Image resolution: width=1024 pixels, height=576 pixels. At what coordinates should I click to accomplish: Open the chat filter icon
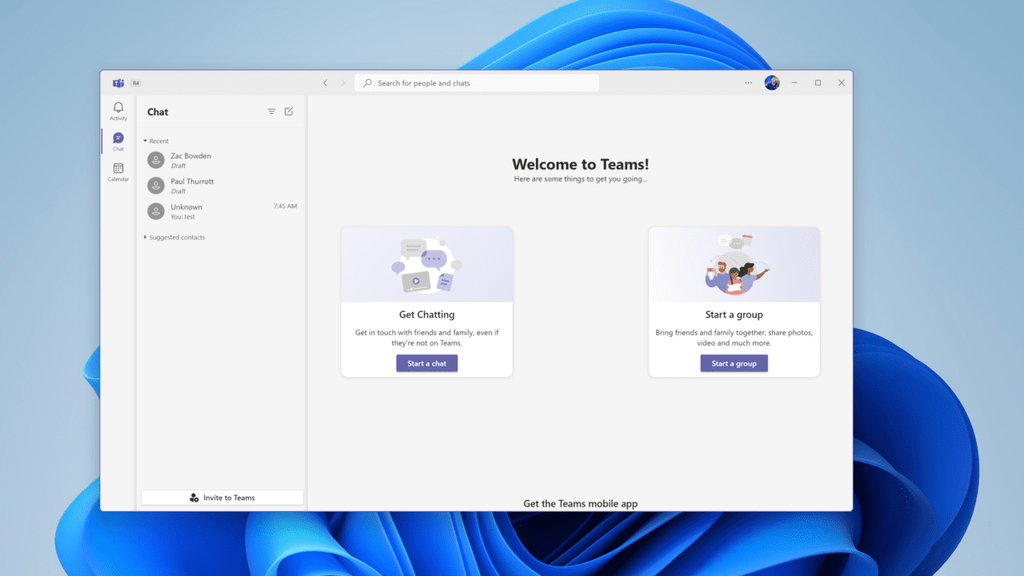(x=271, y=112)
